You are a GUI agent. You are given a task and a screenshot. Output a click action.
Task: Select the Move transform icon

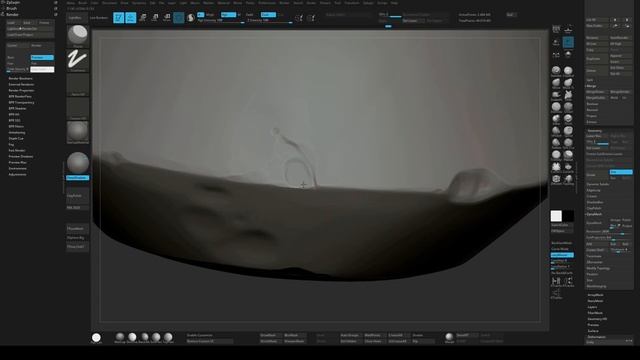click(x=143, y=18)
